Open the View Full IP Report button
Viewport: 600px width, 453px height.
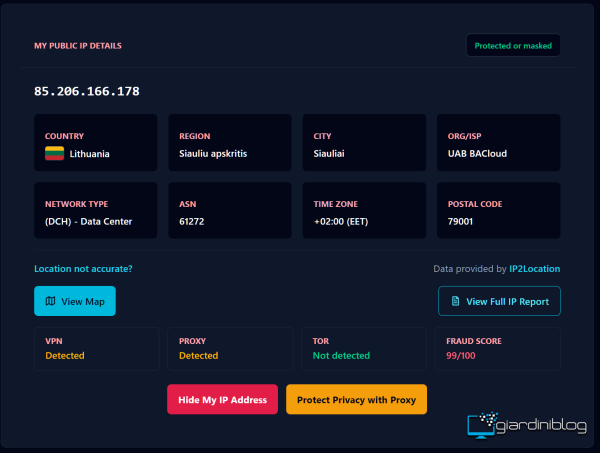coord(499,301)
